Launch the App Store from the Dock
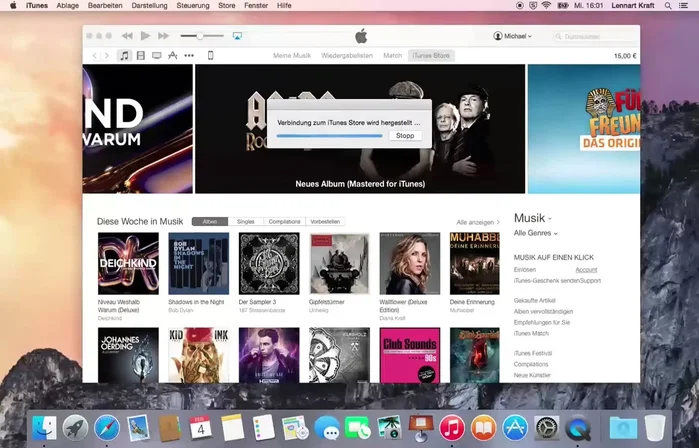The image size is (699, 448). 515,428
